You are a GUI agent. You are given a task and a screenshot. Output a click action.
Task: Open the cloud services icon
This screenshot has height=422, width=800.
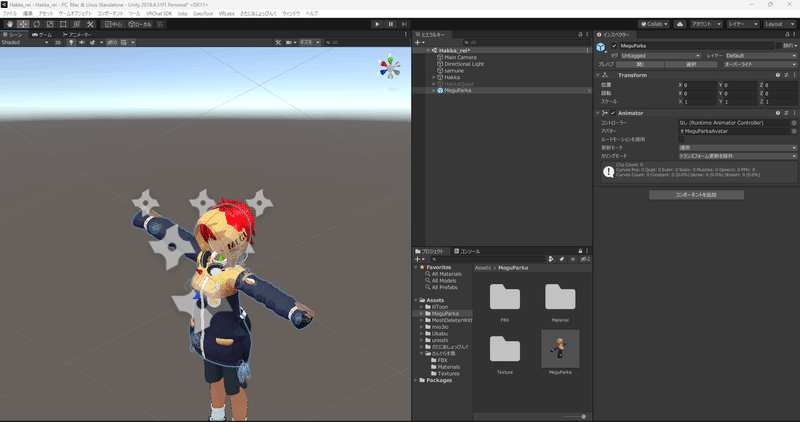(680, 24)
